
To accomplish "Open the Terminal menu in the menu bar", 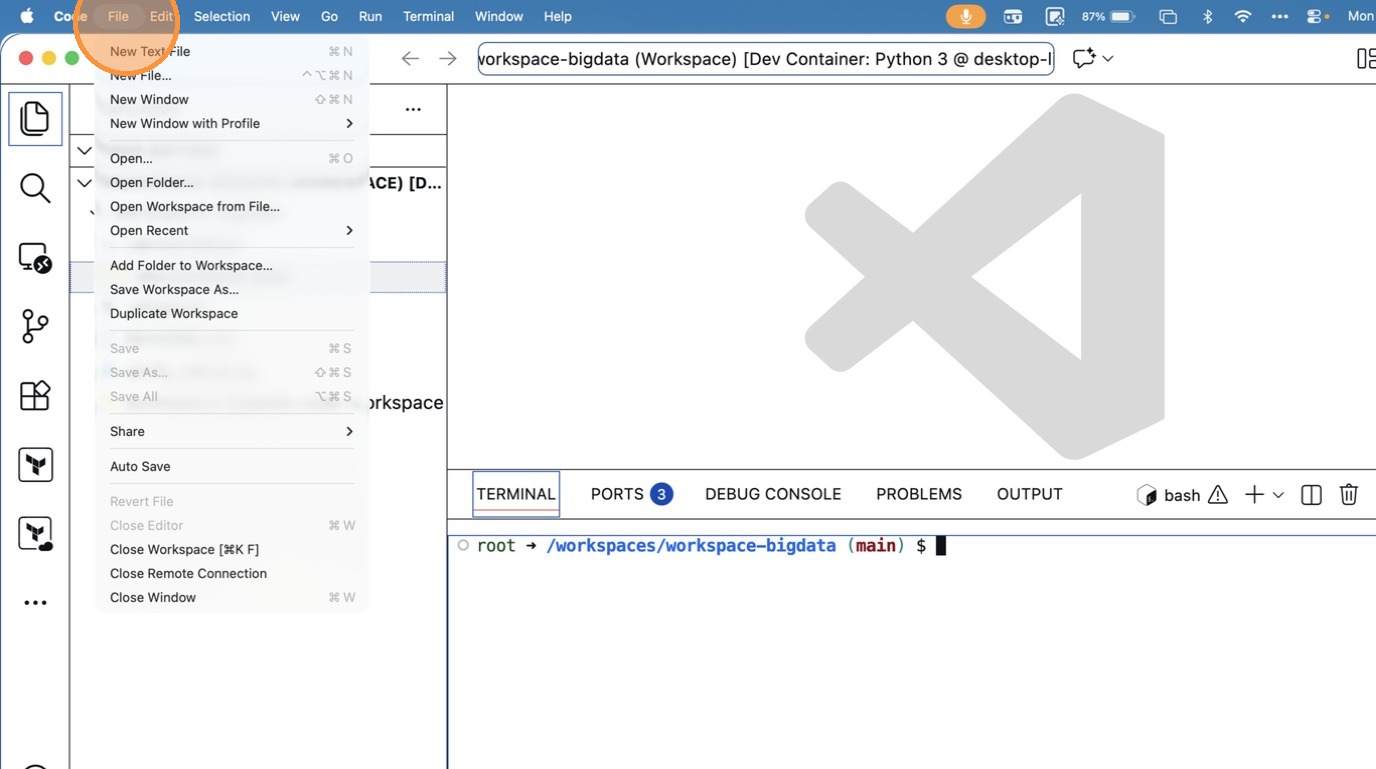I will point(428,16).
